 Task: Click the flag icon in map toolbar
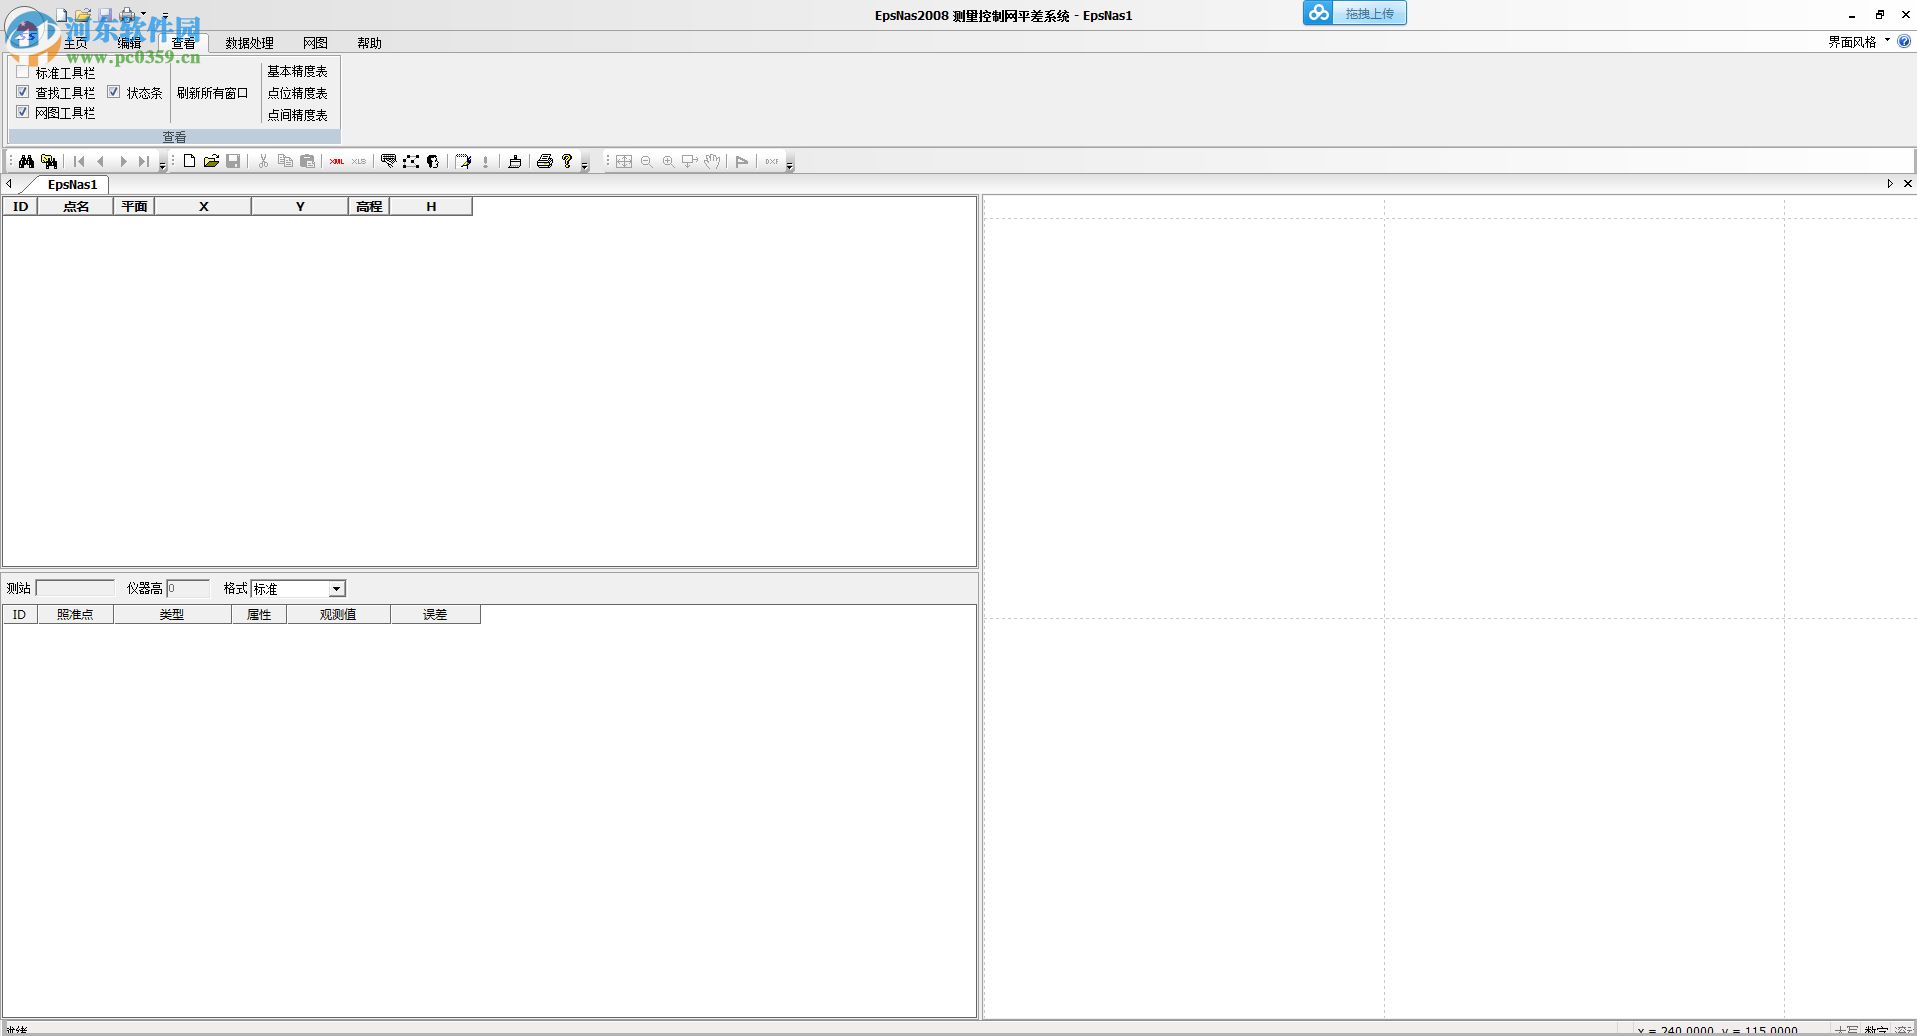742,161
